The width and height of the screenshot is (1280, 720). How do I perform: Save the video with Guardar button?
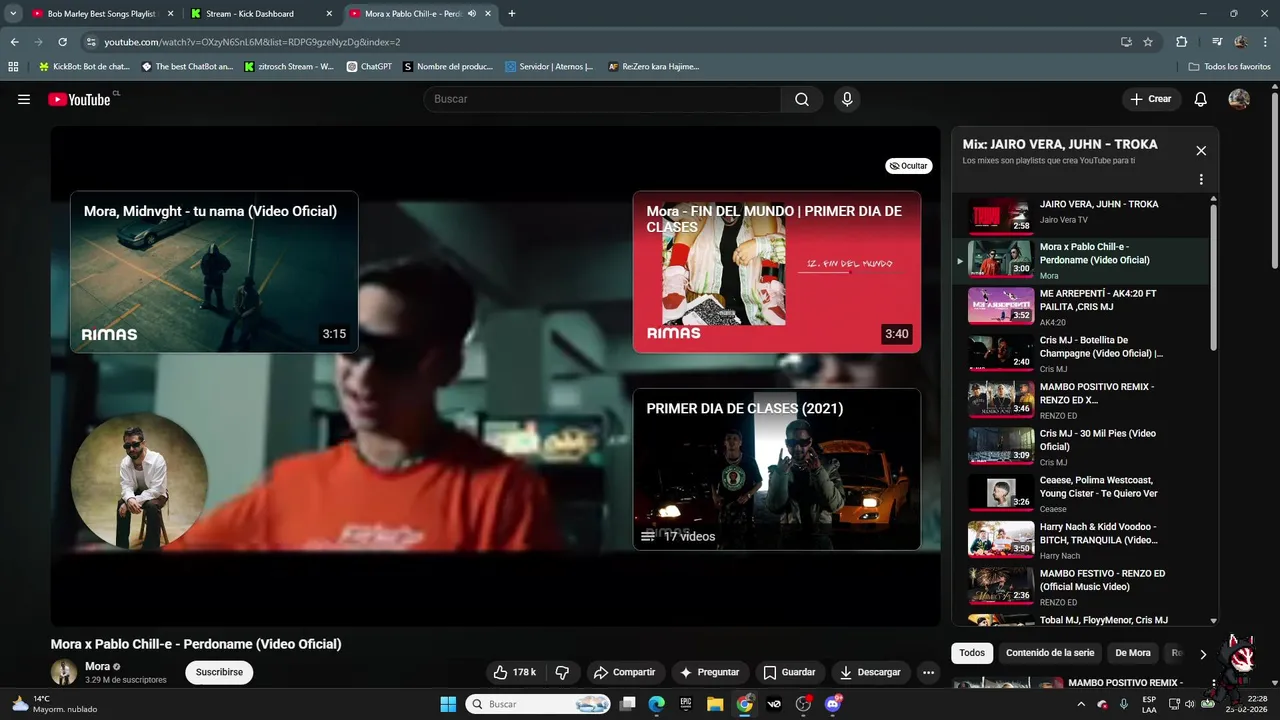790,672
